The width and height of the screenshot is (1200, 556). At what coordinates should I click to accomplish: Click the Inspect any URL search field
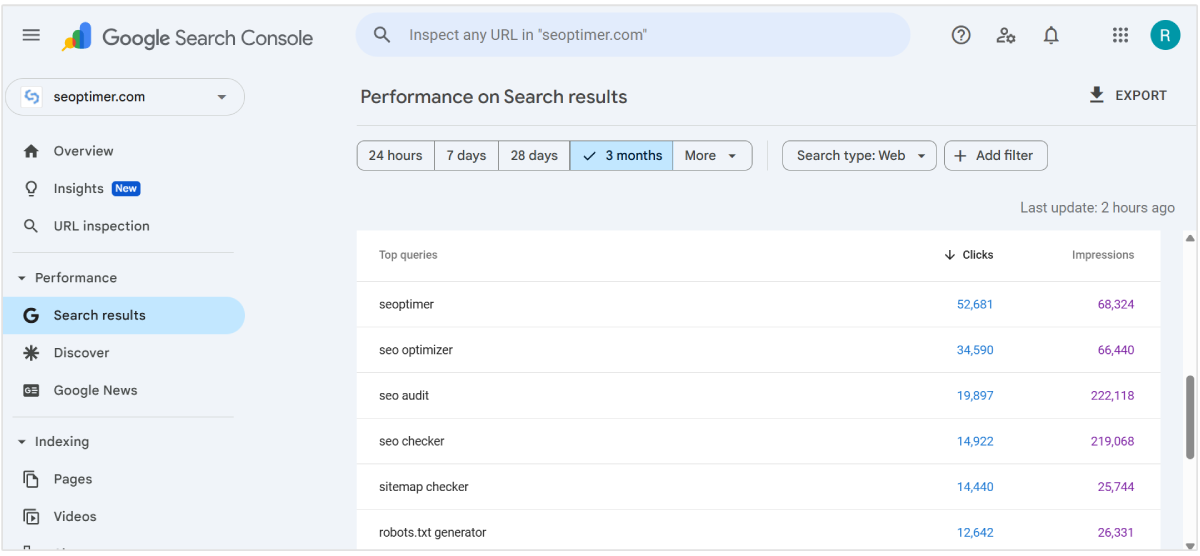pos(640,35)
